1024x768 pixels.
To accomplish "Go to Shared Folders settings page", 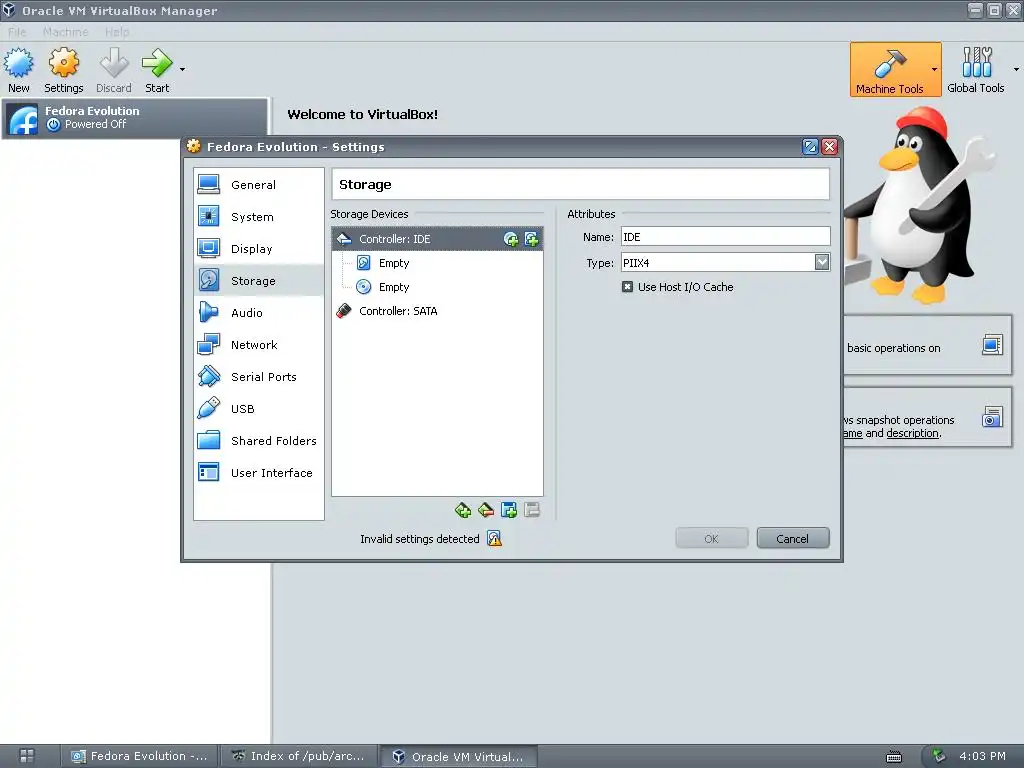I will click(259, 441).
